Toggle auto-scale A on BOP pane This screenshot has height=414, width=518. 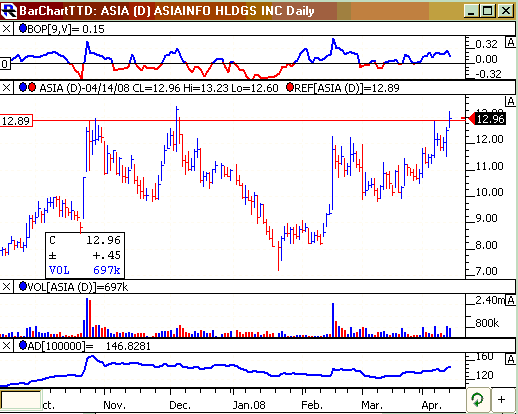[x=510, y=43]
